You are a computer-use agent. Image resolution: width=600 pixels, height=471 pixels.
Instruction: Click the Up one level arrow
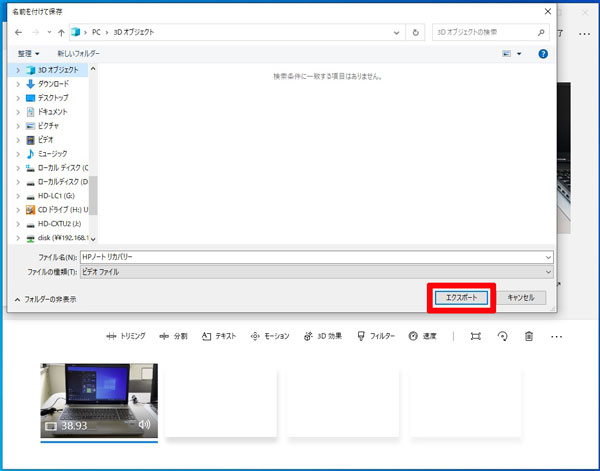pos(61,33)
